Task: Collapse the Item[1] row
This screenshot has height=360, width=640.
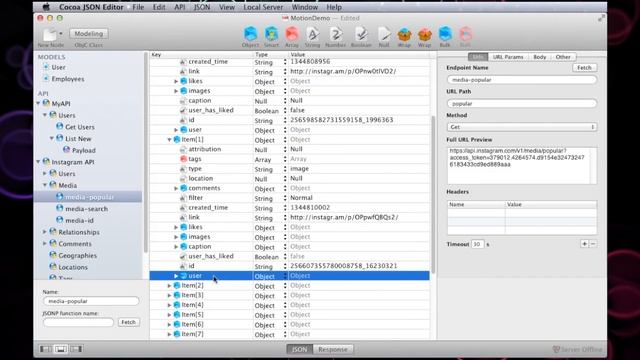Action: click(169, 140)
